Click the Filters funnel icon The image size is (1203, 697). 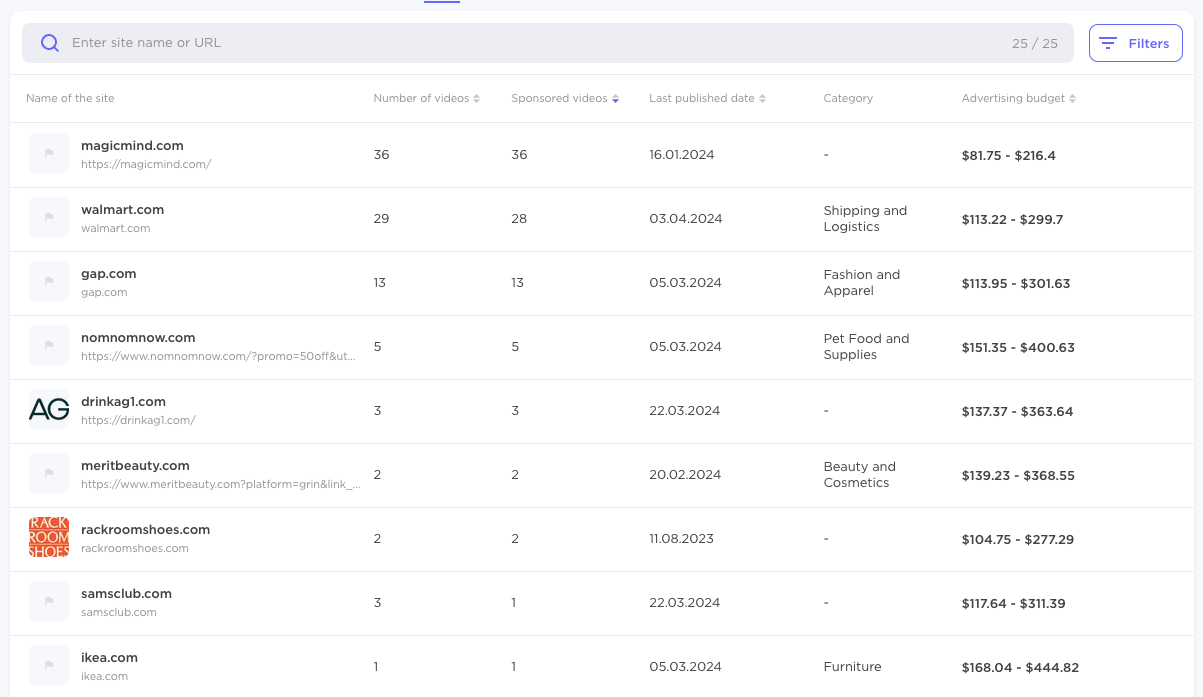point(1108,43)
